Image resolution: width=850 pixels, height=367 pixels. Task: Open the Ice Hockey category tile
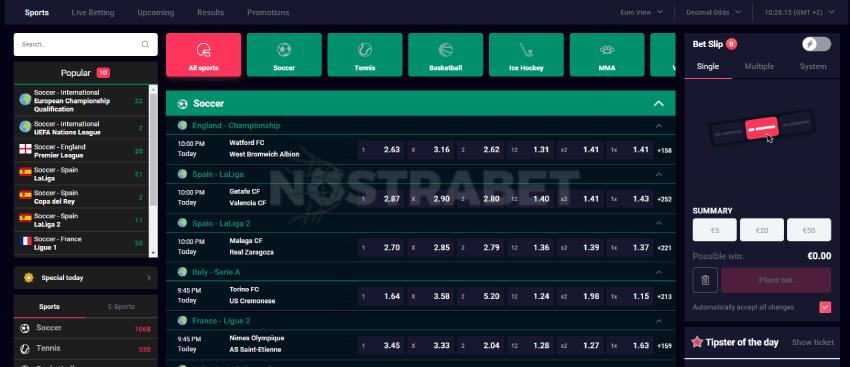coord(526,55)
